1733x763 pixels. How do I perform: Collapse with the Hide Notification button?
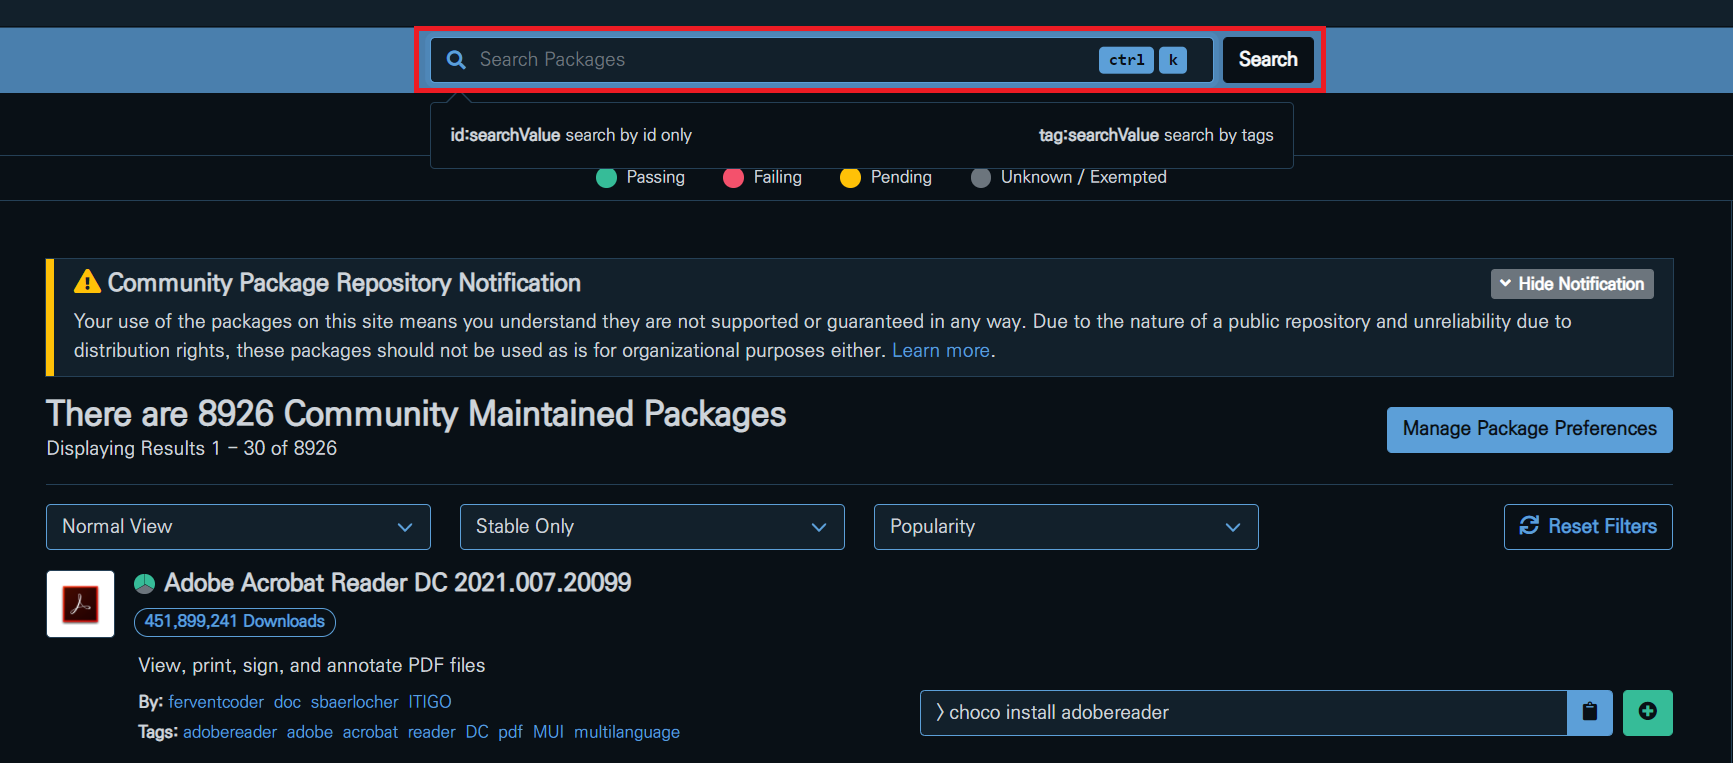tap(1572, 284)
